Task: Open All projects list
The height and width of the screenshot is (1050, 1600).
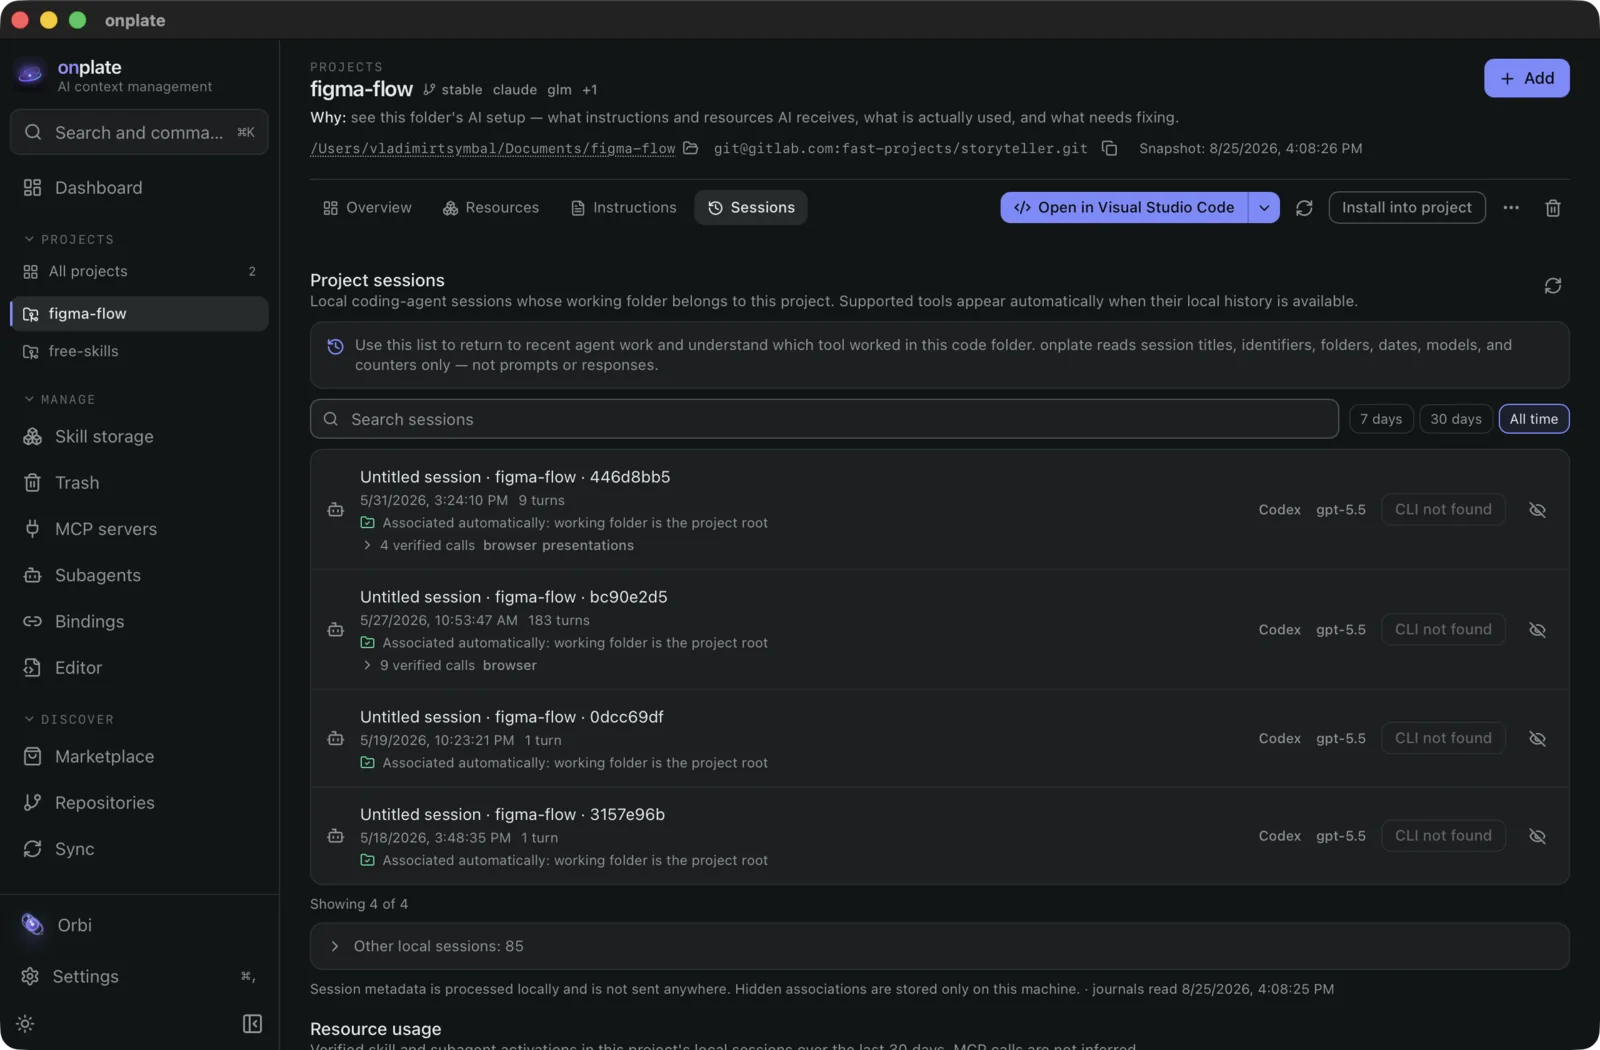Action: click(x=139, y=272)
